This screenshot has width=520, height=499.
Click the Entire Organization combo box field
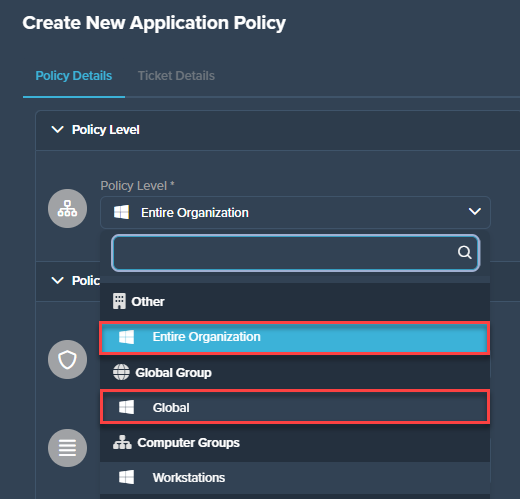coord(295,212)
